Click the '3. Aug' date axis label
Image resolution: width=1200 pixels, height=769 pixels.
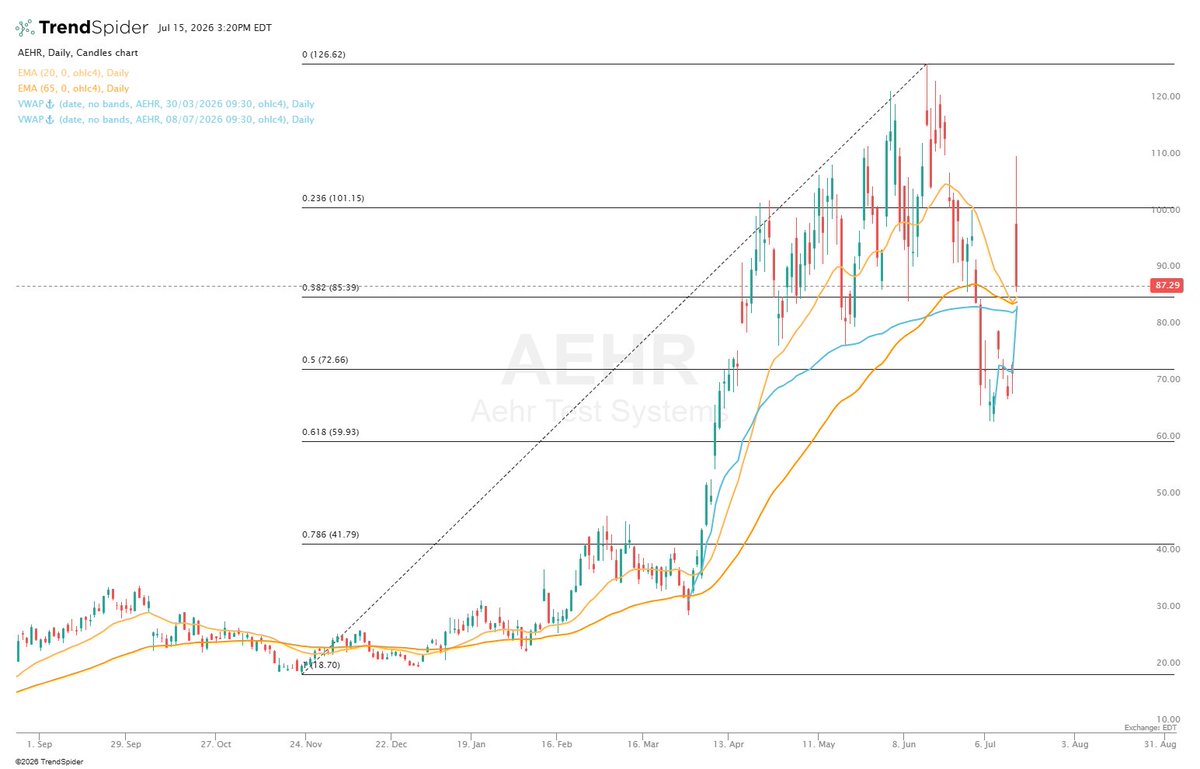point(1075,744)
